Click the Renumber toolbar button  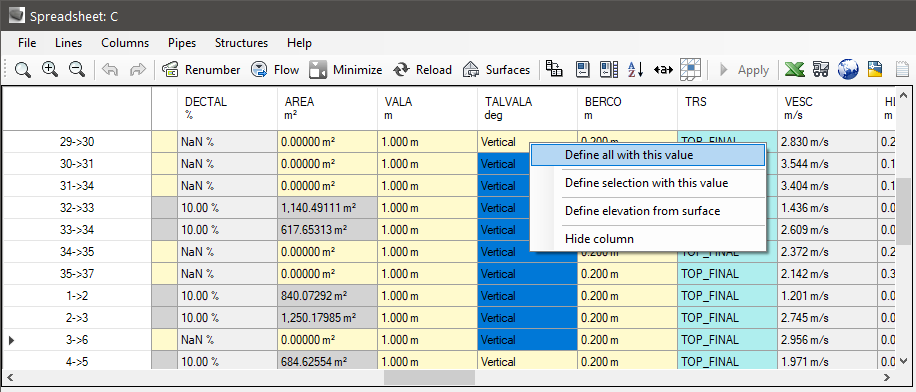(x=201, y=70)
